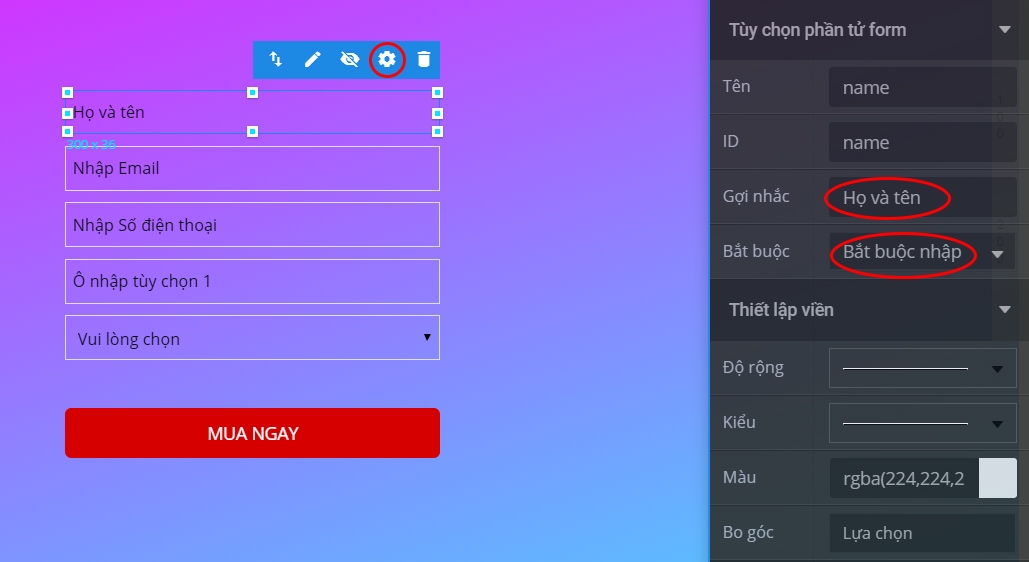
Task: Toggle element visibility with crossed-eye icon
Action: point(349,60)
